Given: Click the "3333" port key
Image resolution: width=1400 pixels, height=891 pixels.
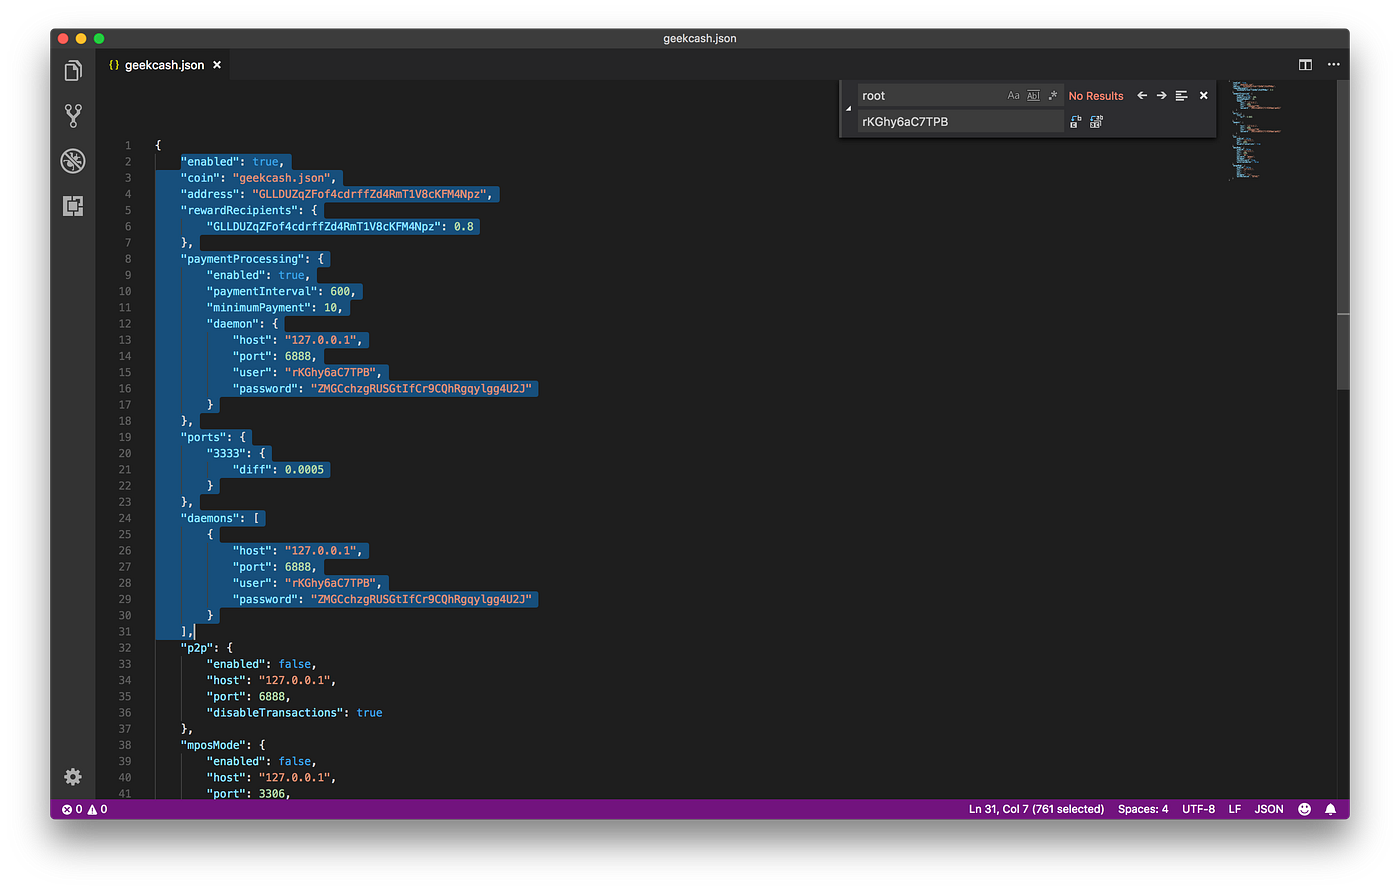Looking at the screenshot, I should tap(226, 453).
